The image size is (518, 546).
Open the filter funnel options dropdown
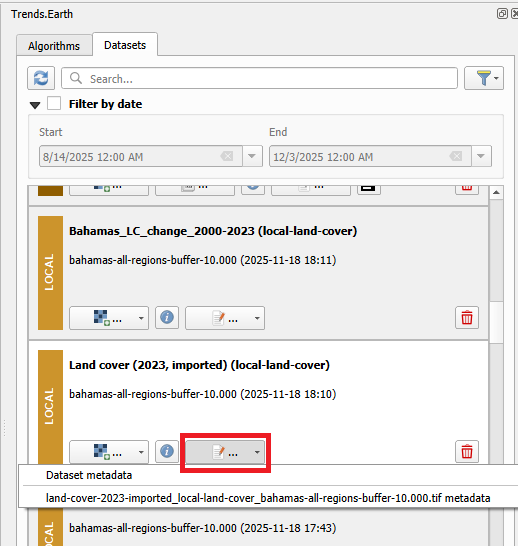(x=484, y=78)
